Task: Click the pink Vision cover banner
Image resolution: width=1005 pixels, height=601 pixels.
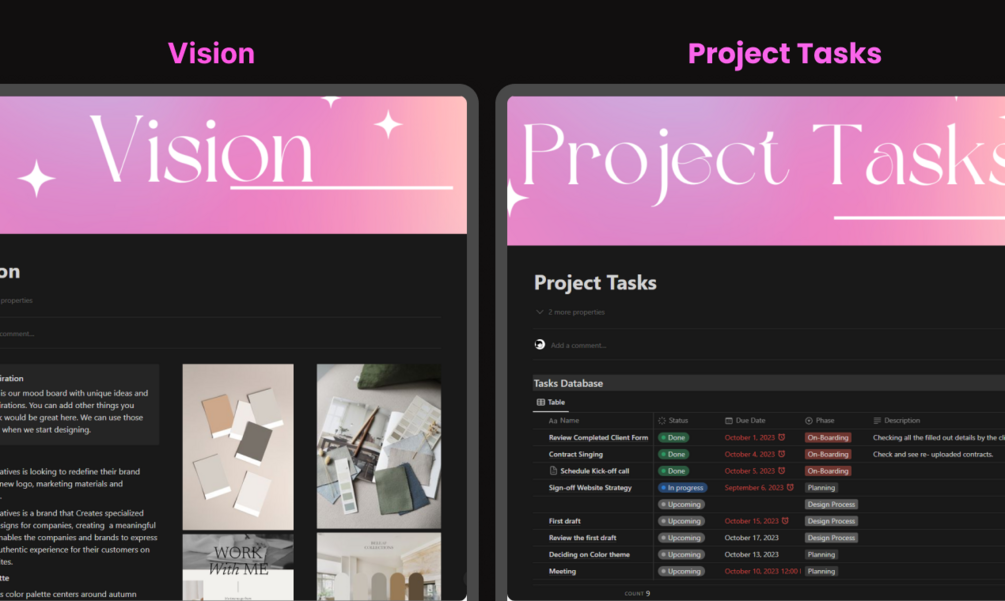Action: 233,165
